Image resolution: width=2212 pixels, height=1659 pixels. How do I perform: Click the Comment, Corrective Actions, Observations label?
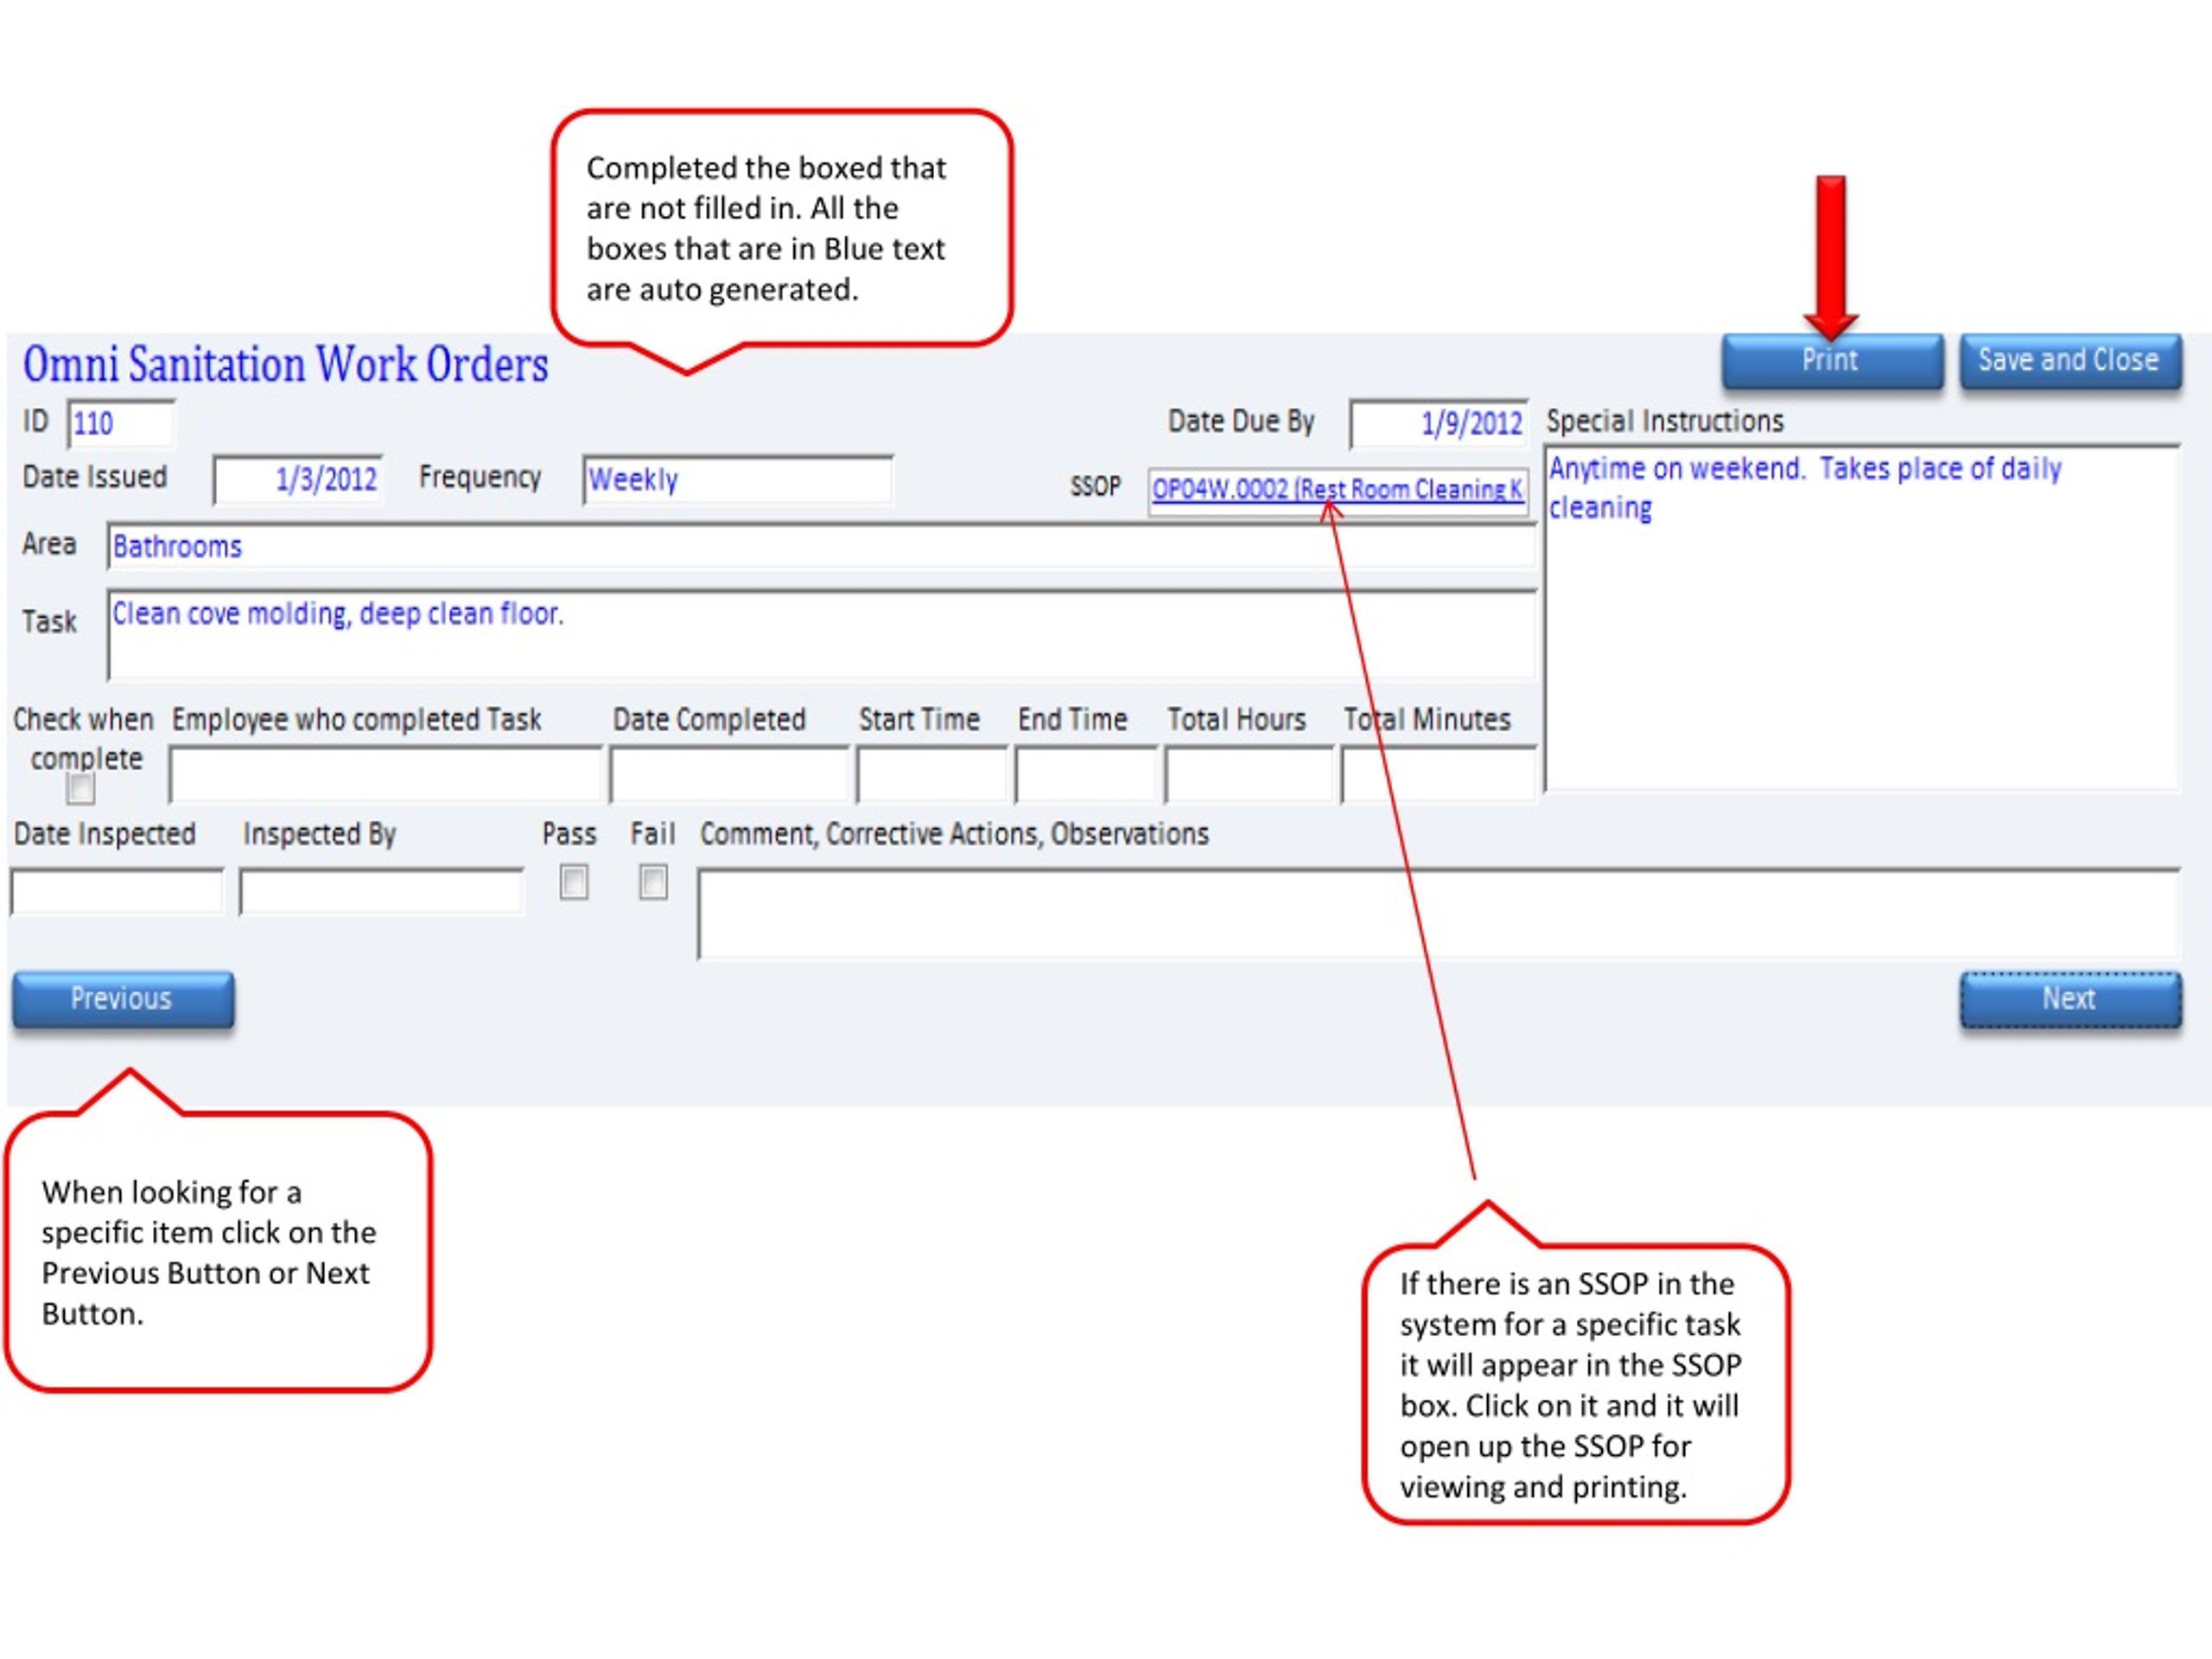coord(954,834)
